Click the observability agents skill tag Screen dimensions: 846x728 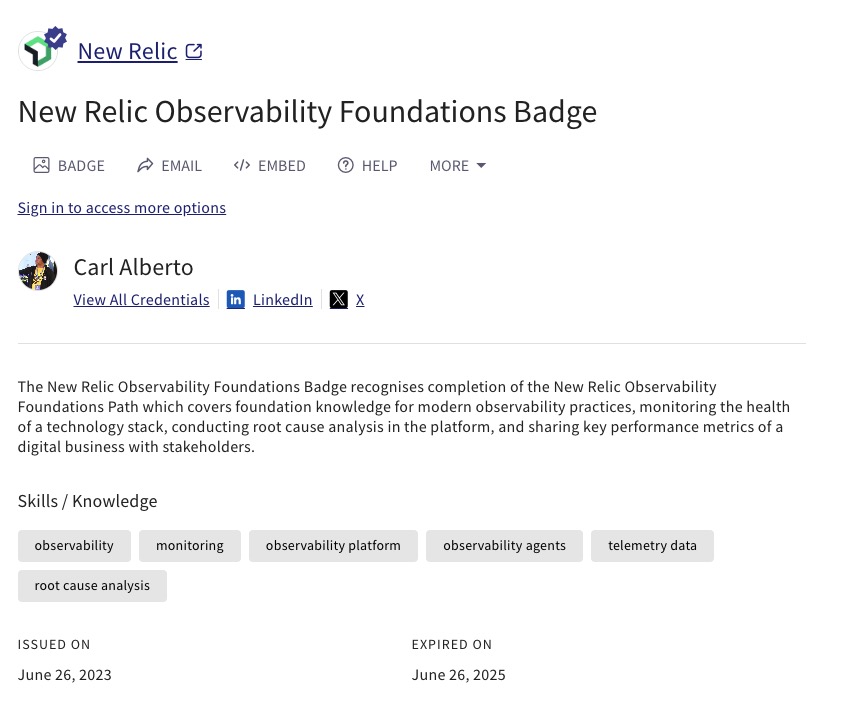coord(504,546)
